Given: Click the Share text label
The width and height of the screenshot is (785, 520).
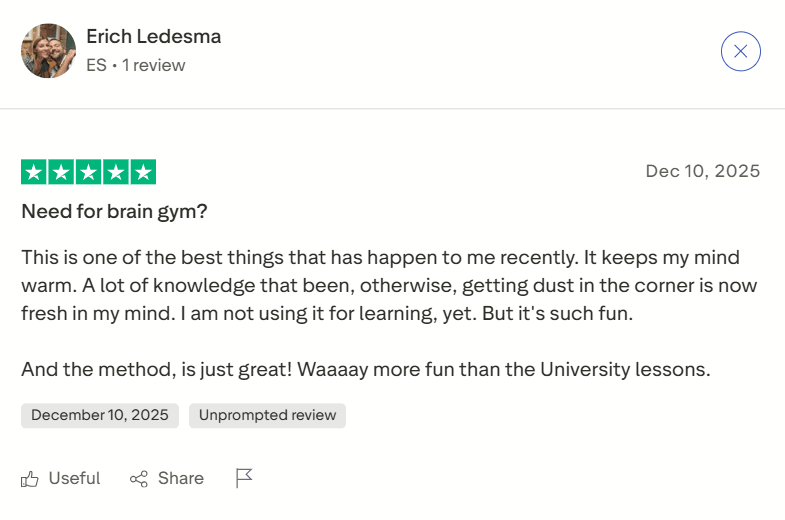Looking at the screenshot, I should (x=181, y=479).
